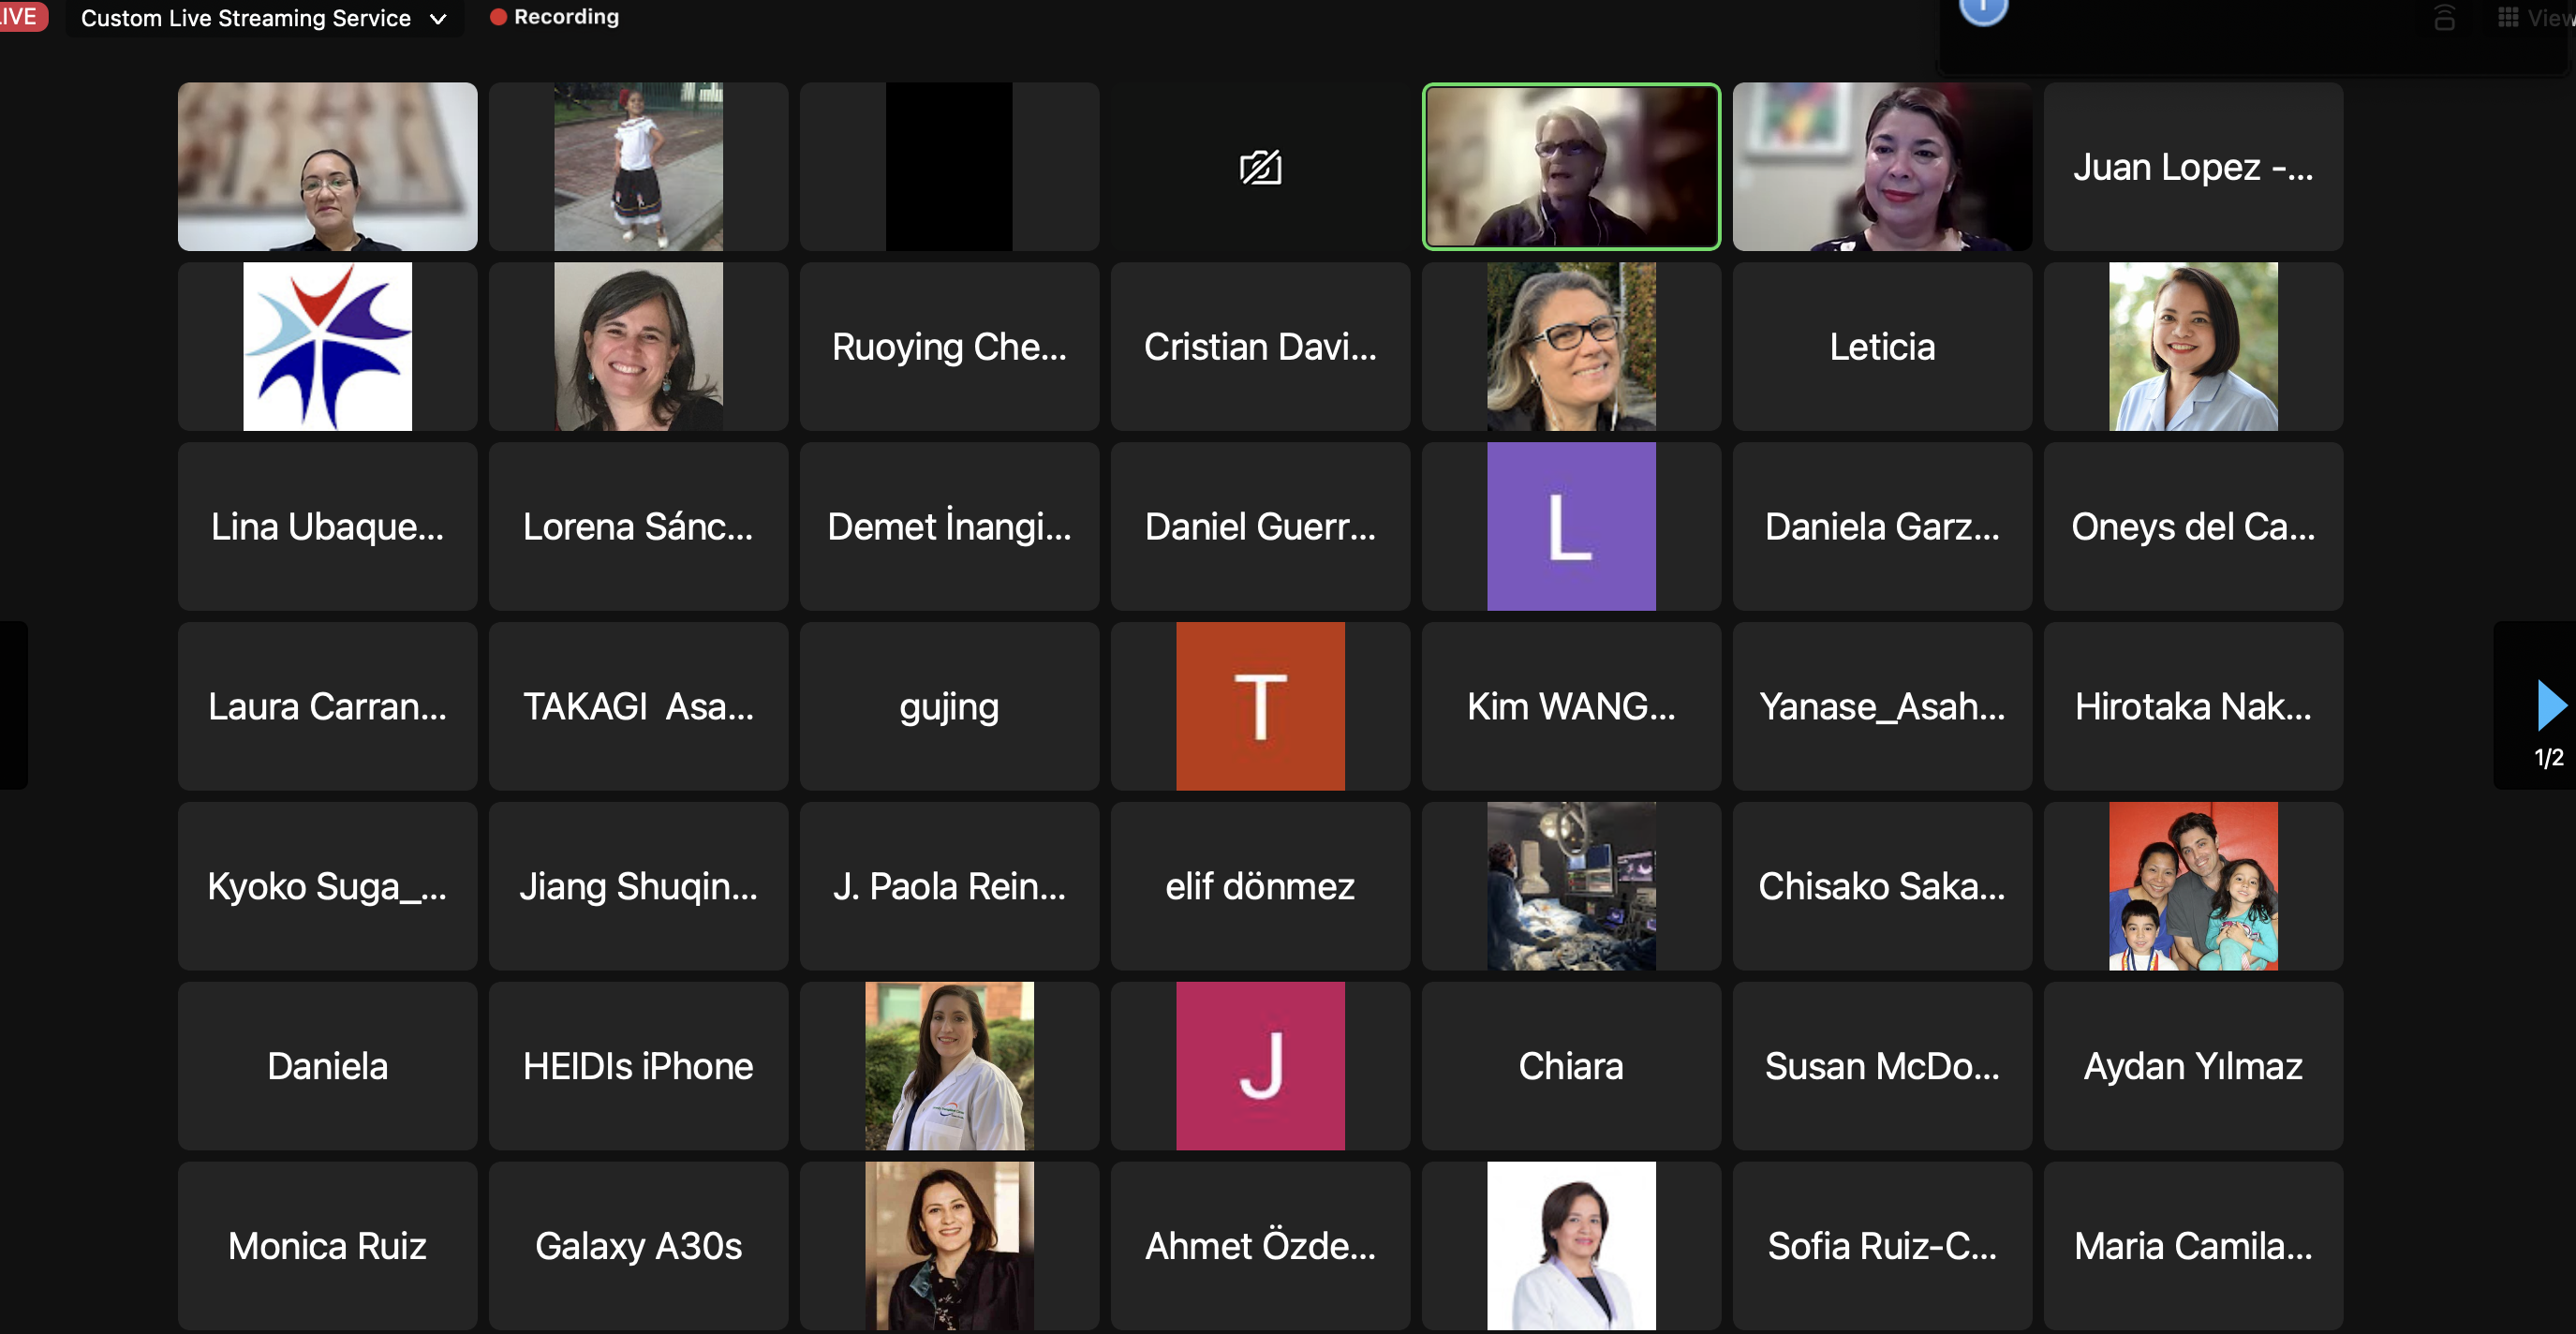Screen dimensions: 2576x1334
Task: Click the red Recording indicator dot
Action: click(498, 17)
